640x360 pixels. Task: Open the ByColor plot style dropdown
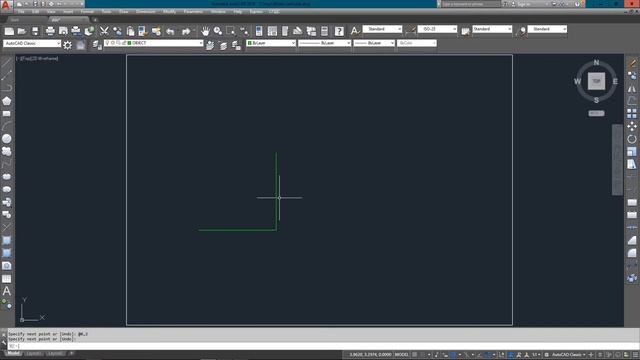click(x=417, y=43)
